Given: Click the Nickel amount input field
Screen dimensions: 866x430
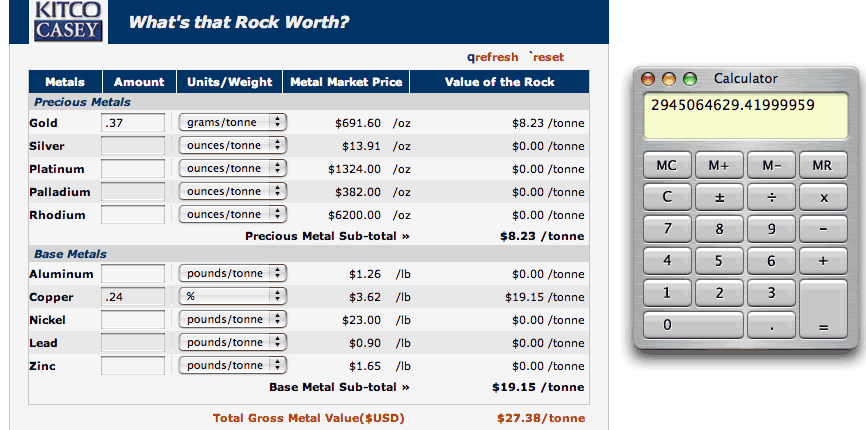Looking at the screenshot, I should 133,320.
